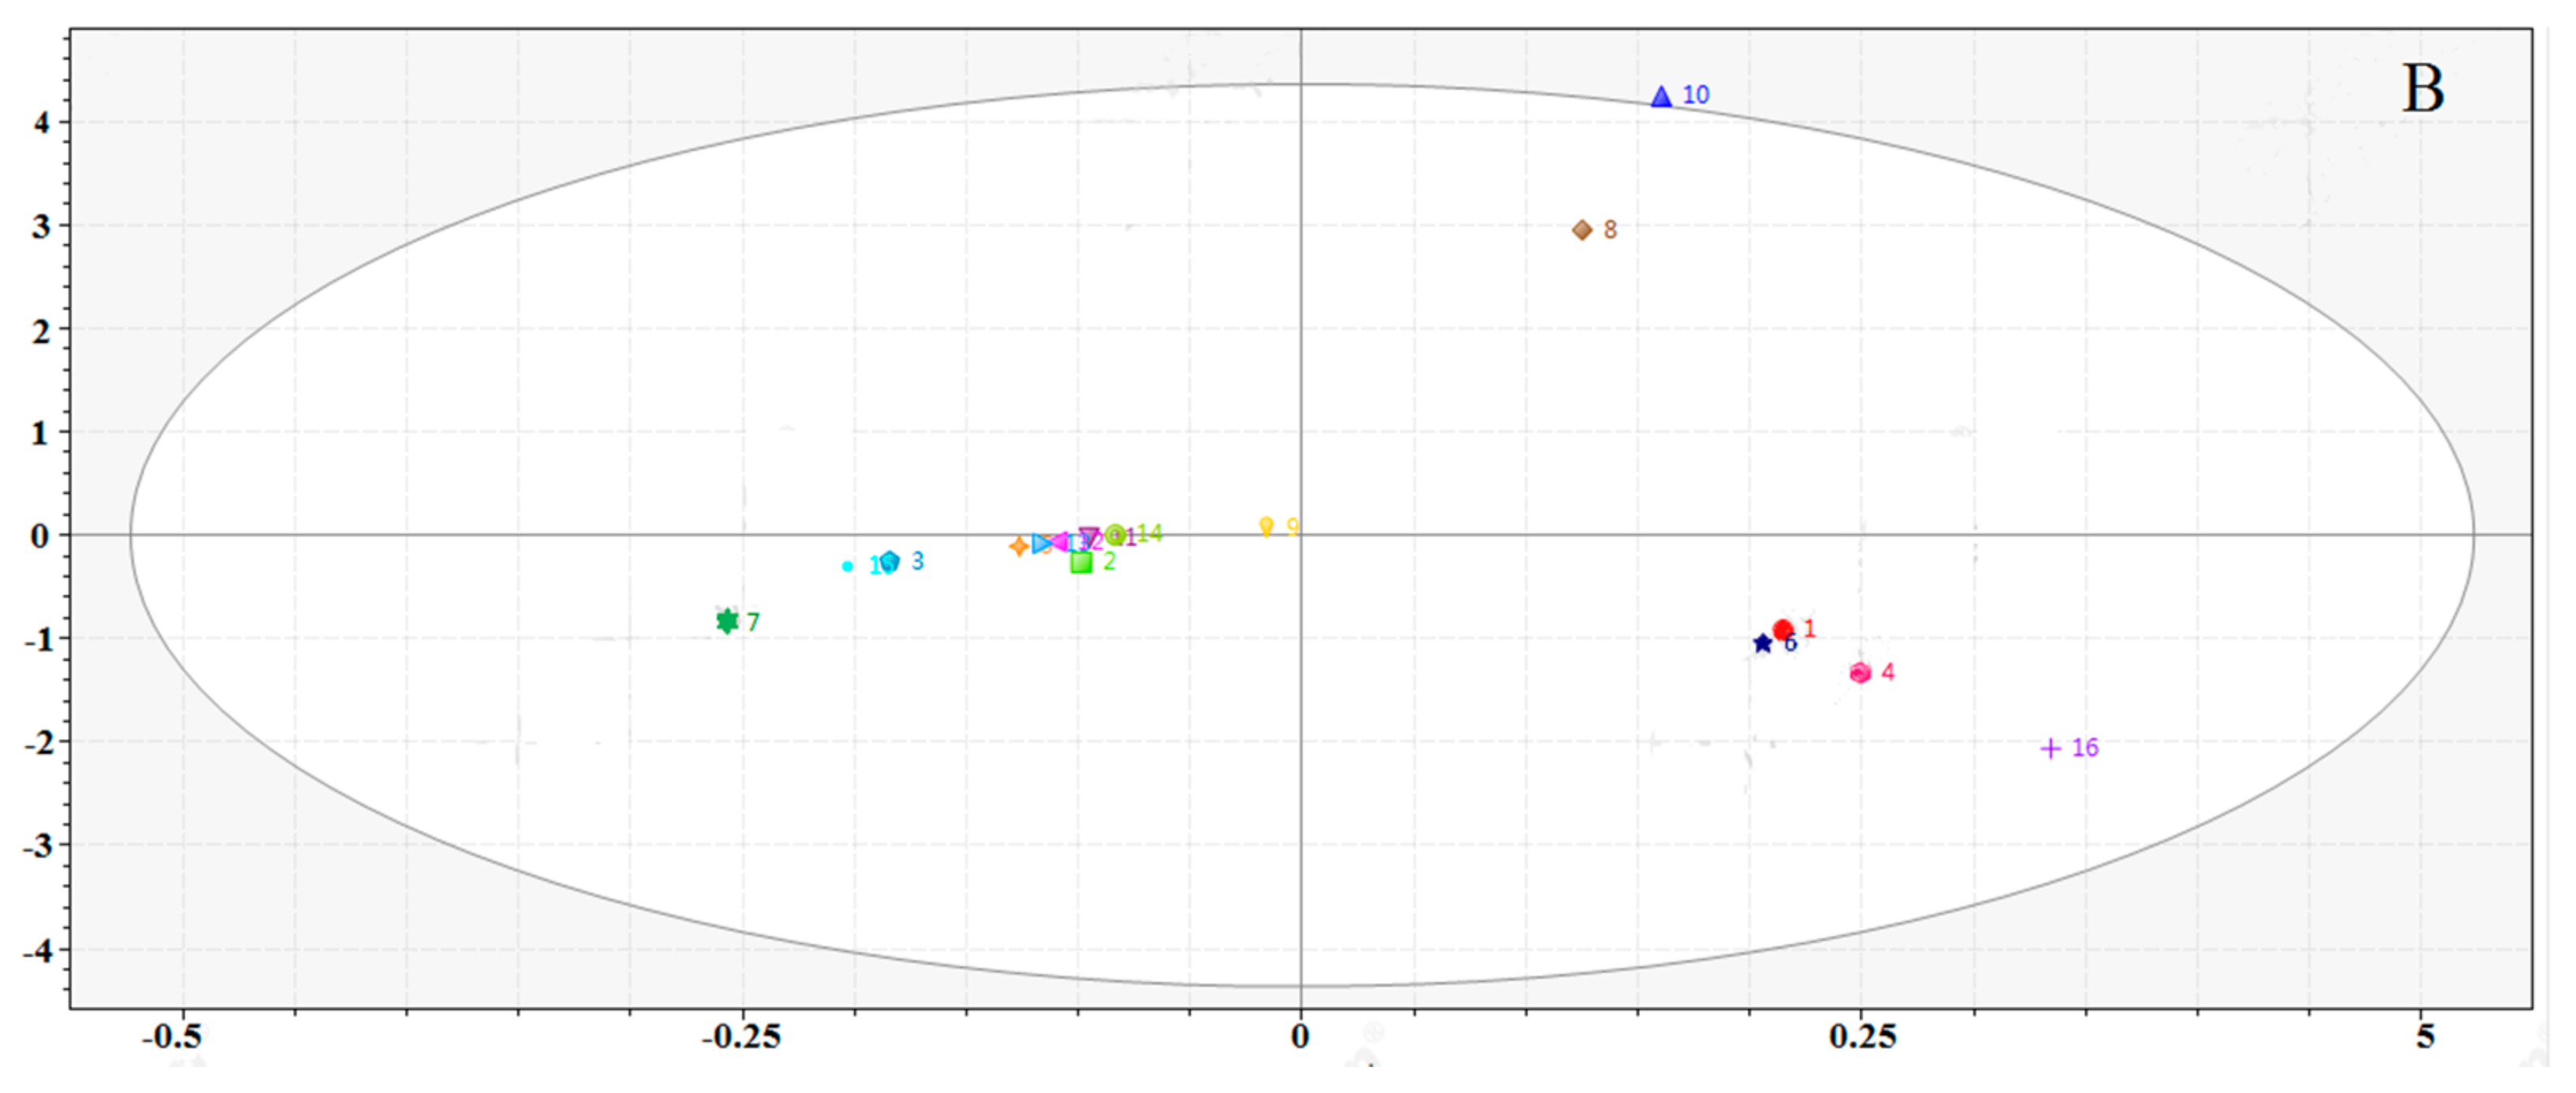The height and width of the screenshot is (1093, 2576).
Task: Select the magenta left-triangle marker labeled 13
Action: tap(1062, 543)
